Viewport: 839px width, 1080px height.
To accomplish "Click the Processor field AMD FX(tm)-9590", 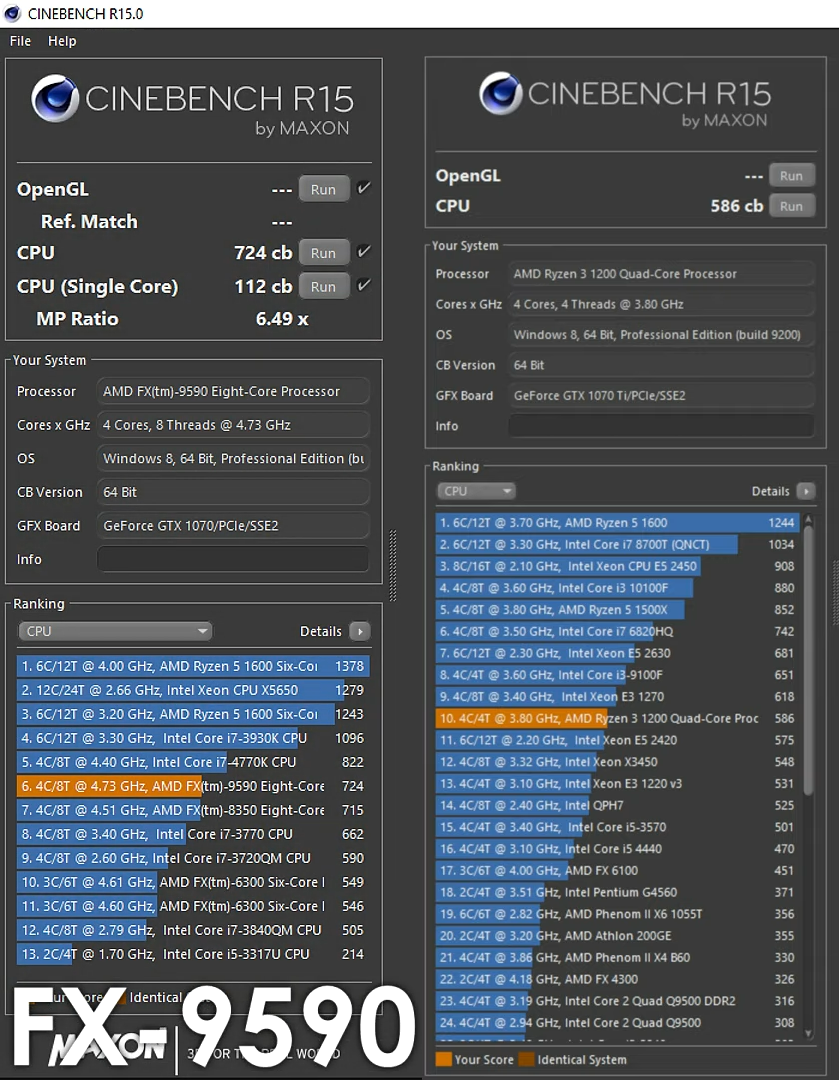I will click(233, 391).
